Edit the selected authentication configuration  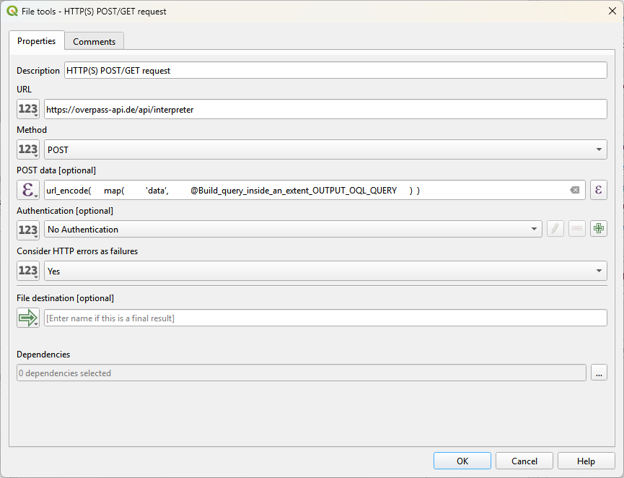(555, 229)
